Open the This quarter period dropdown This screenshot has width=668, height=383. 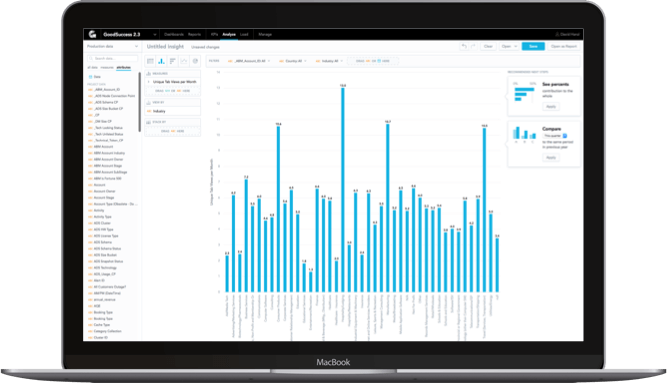[x=555, y=136]
